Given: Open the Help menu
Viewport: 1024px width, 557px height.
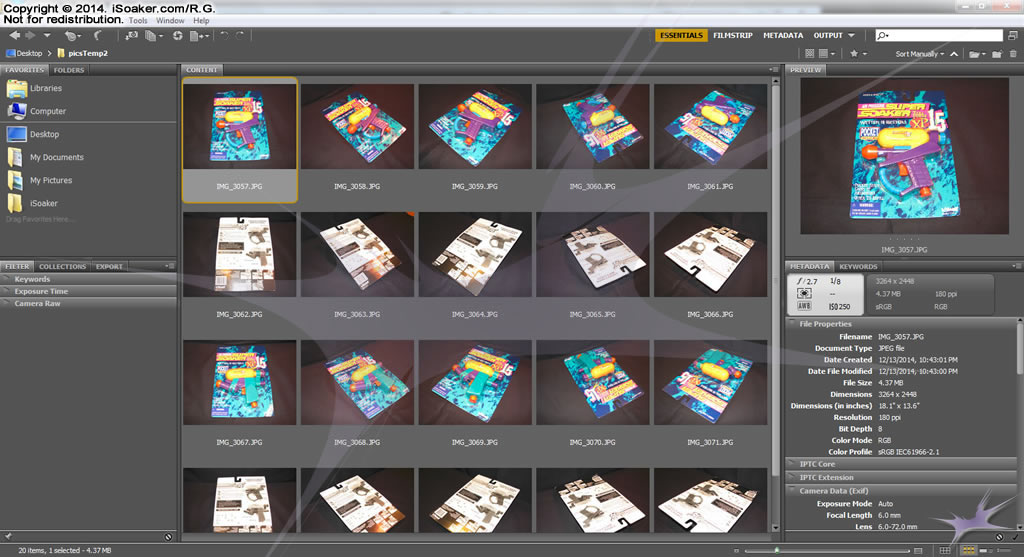Looking at the screenshot, I should pyautogui.click(x=201, y=21).
